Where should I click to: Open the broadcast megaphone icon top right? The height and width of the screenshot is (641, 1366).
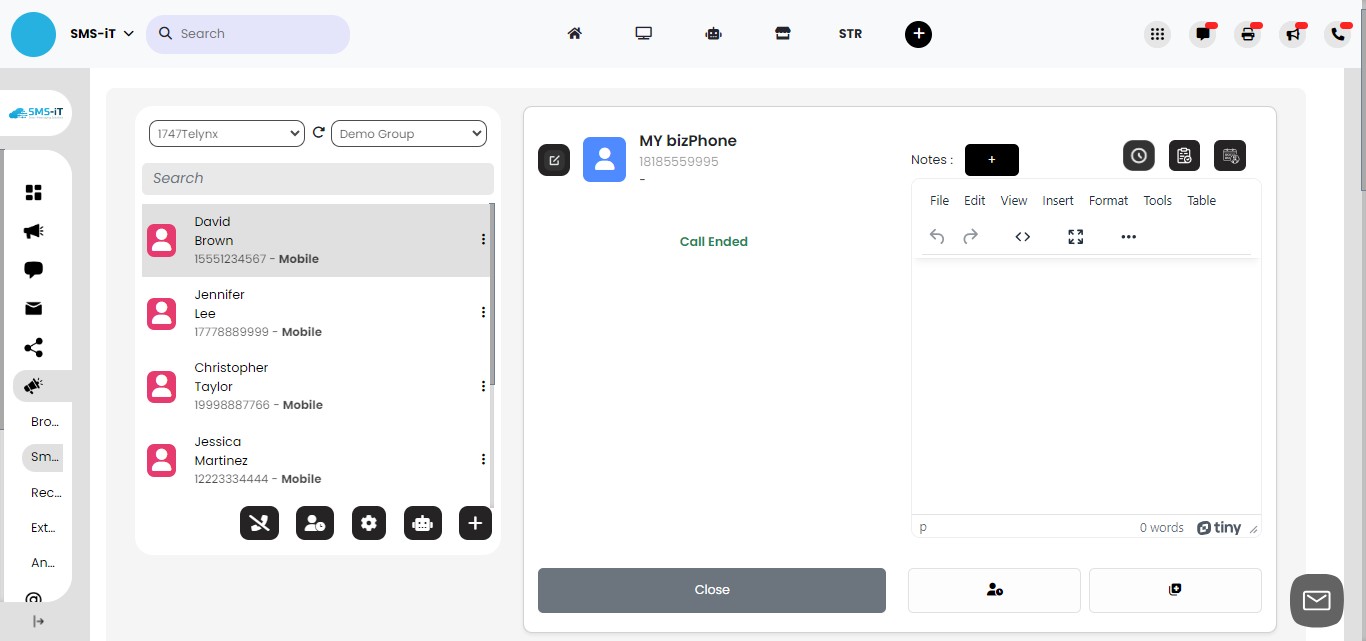pos(1292,33)
